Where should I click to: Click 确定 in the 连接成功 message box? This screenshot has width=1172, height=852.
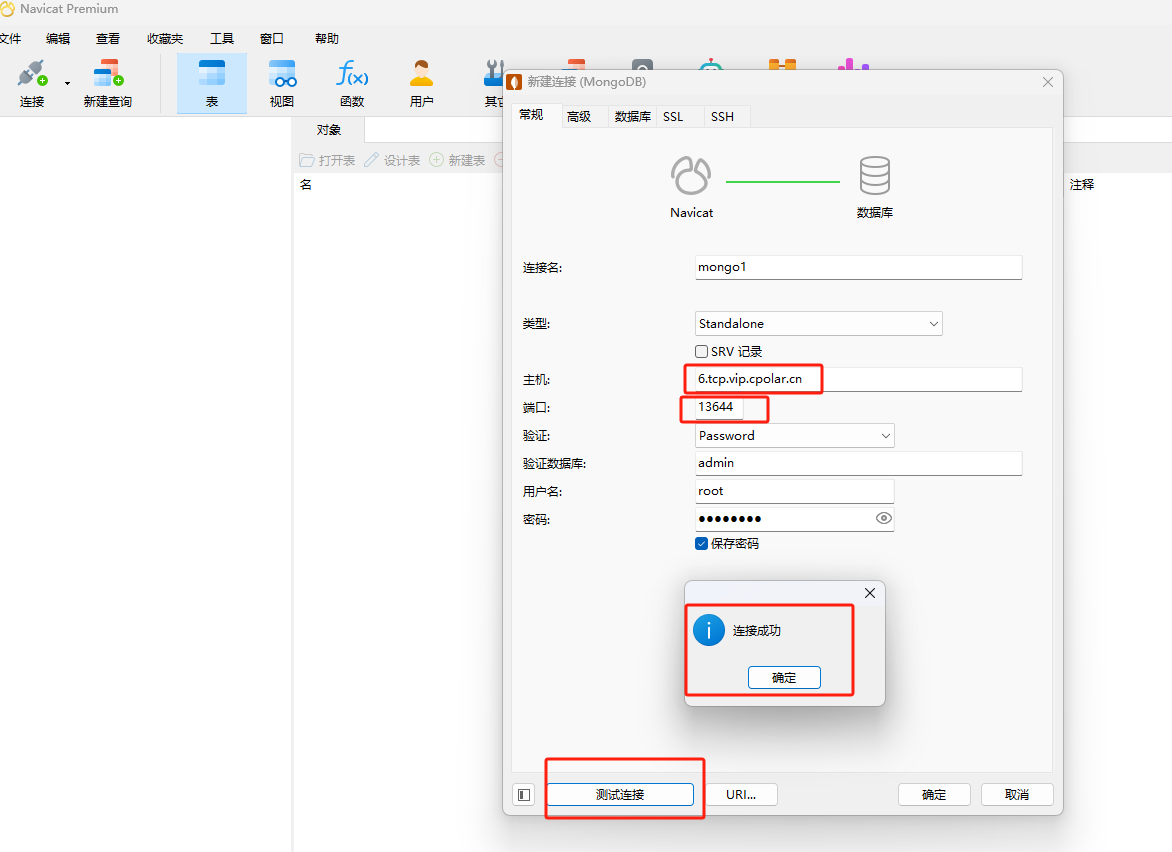point(784,677)
